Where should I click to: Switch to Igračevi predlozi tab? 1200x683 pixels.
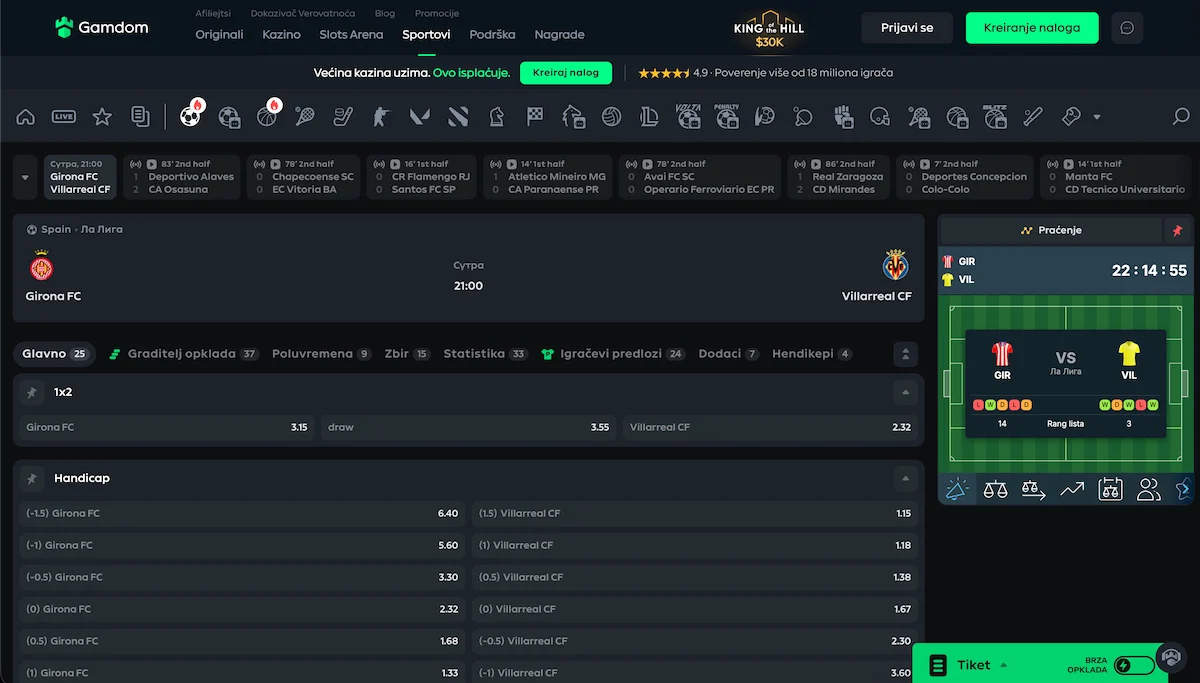pyautogui.click(x=613, y=354)
